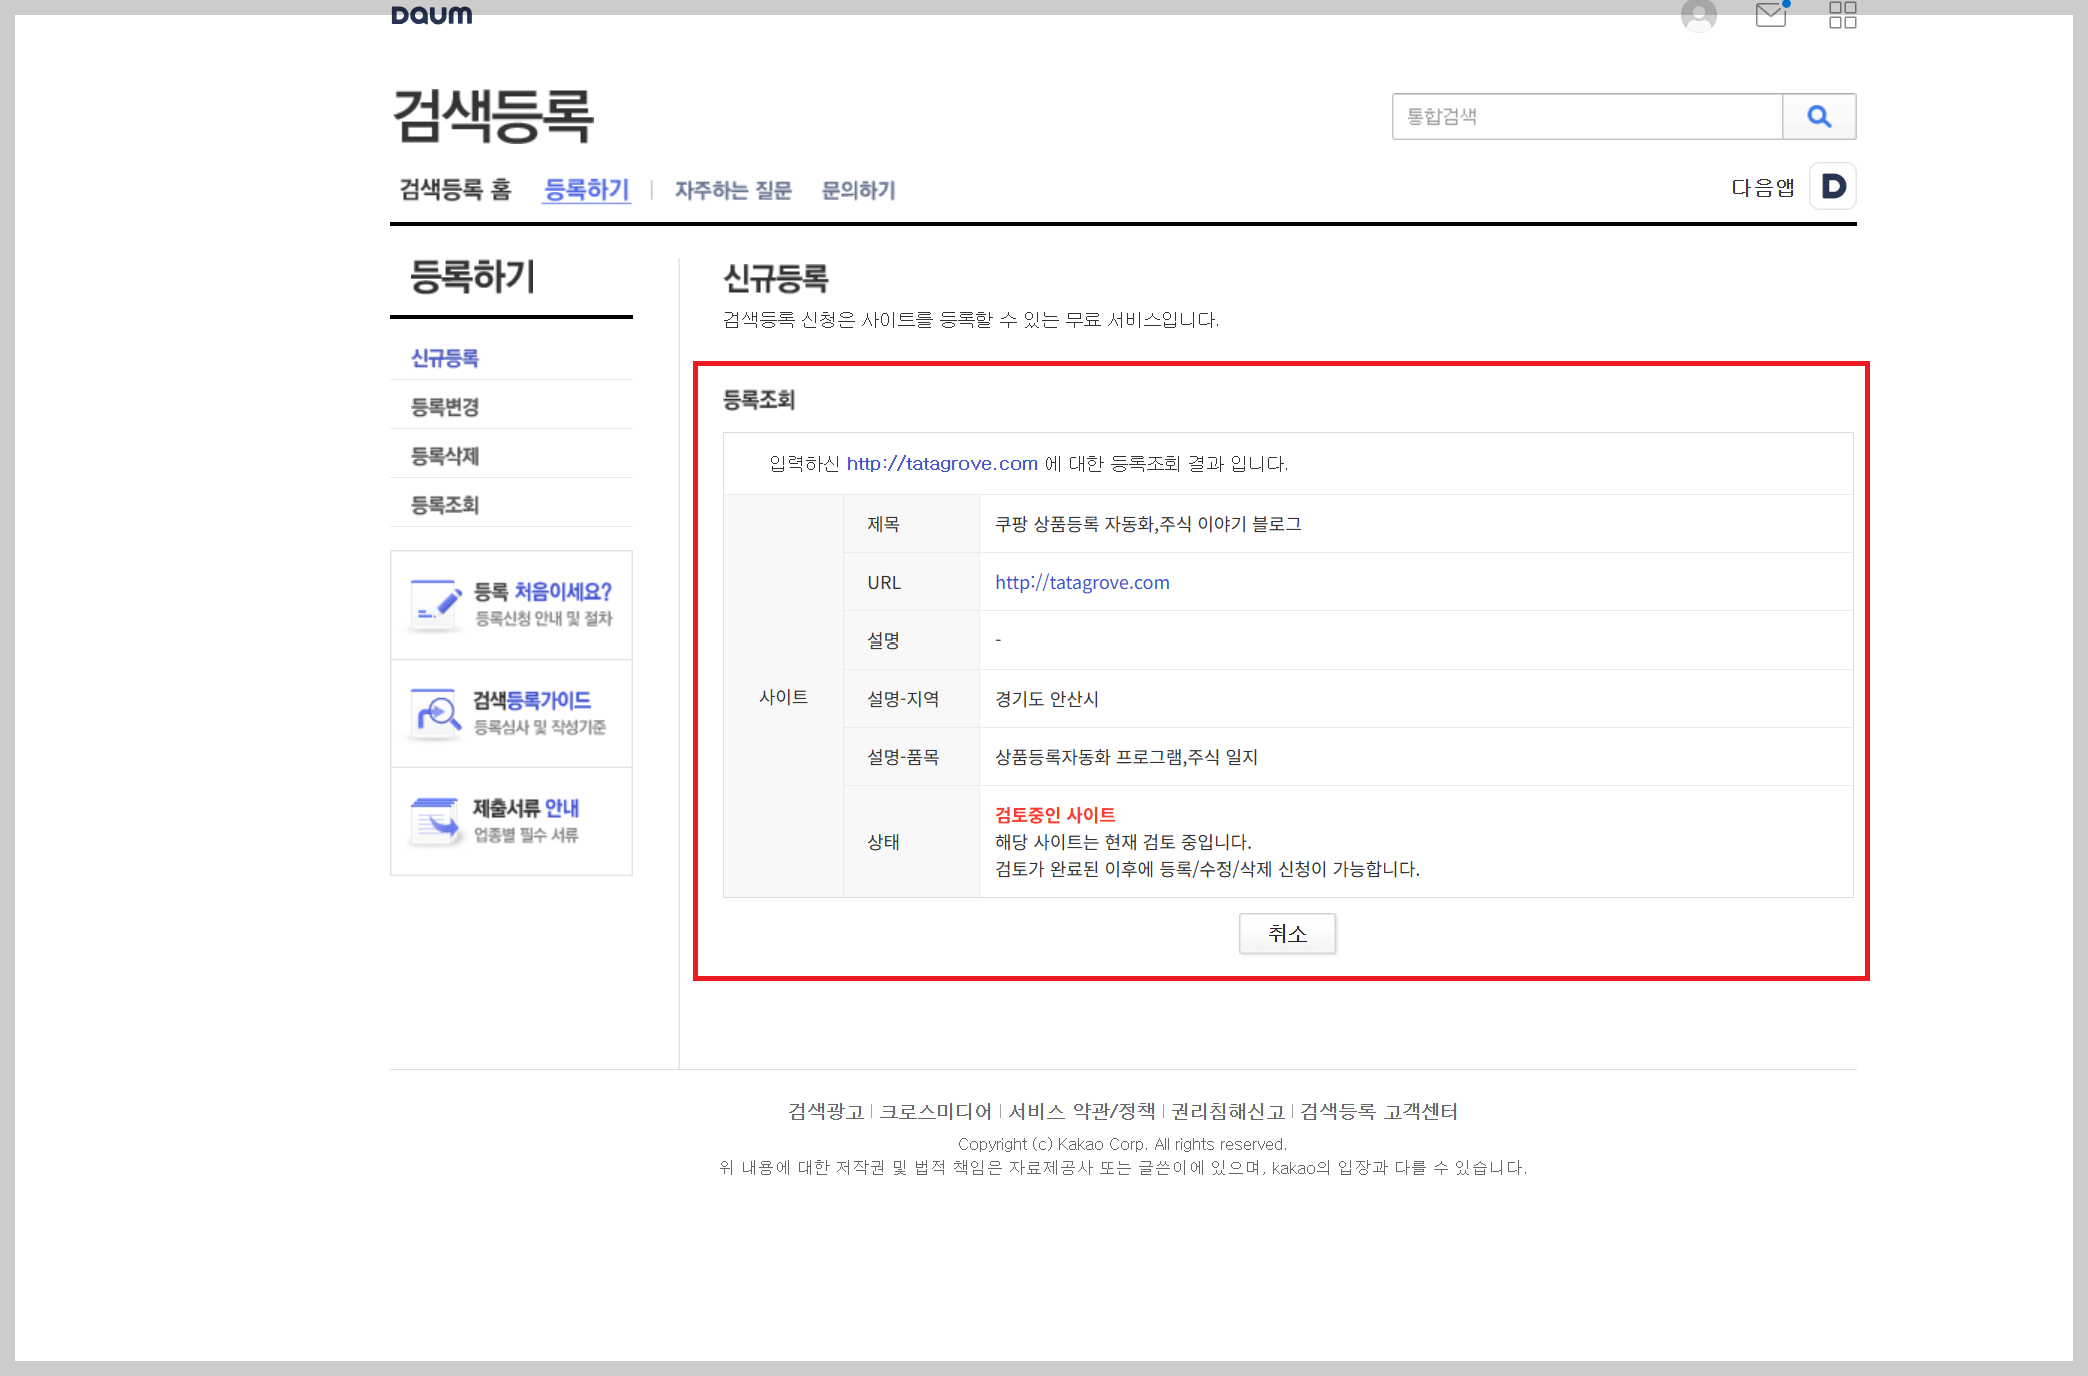Click the magnifier search button

tap(1819, 117)
